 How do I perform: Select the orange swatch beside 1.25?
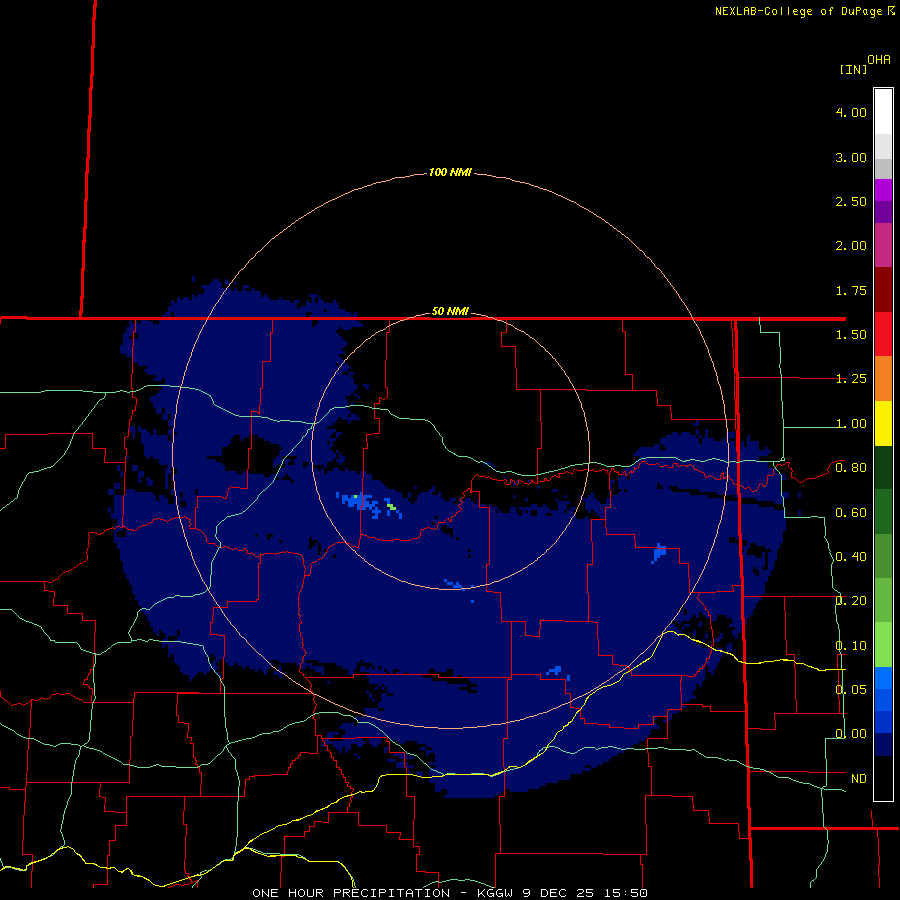[x=883, y=378]
